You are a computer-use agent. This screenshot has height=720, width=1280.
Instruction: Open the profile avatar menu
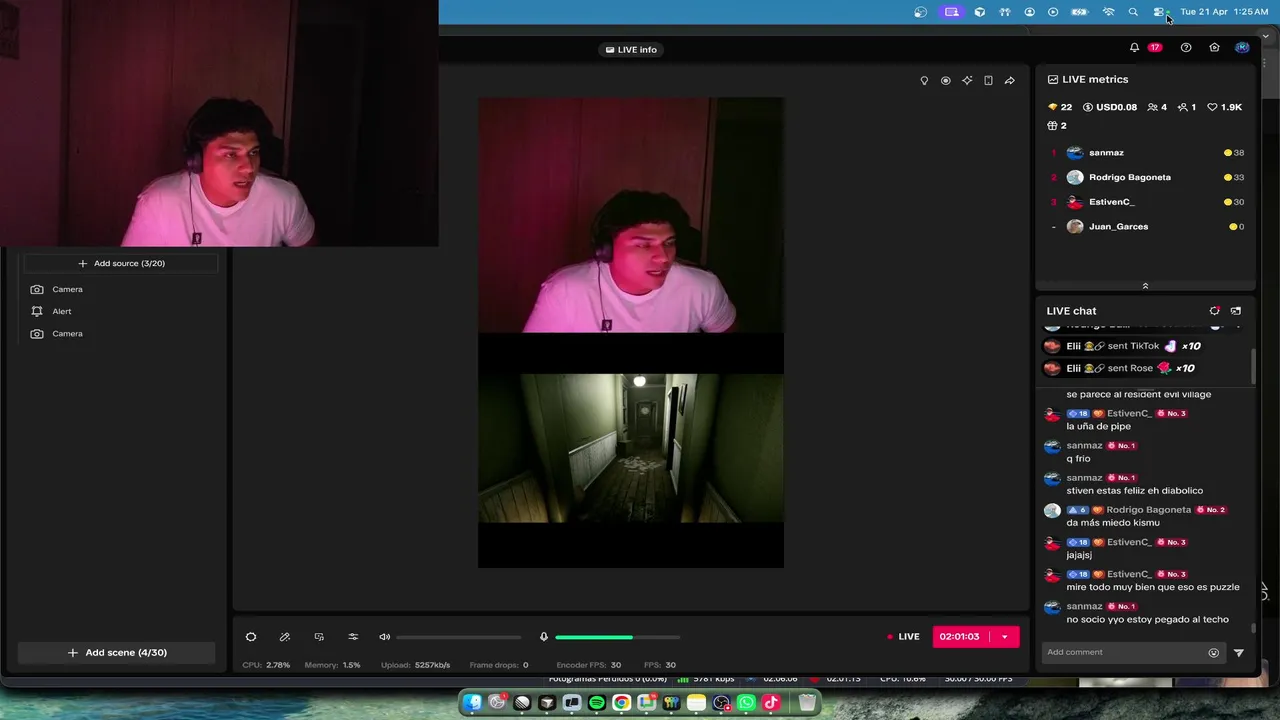1242,47
